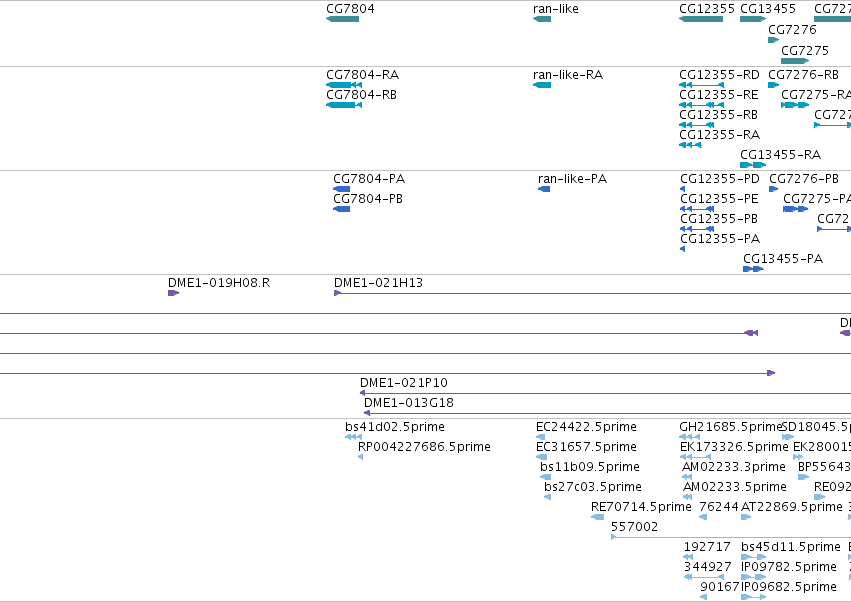Select protein CG12355-PD
The width and height of the screenshot is (851, 602).
click(720, 179)
